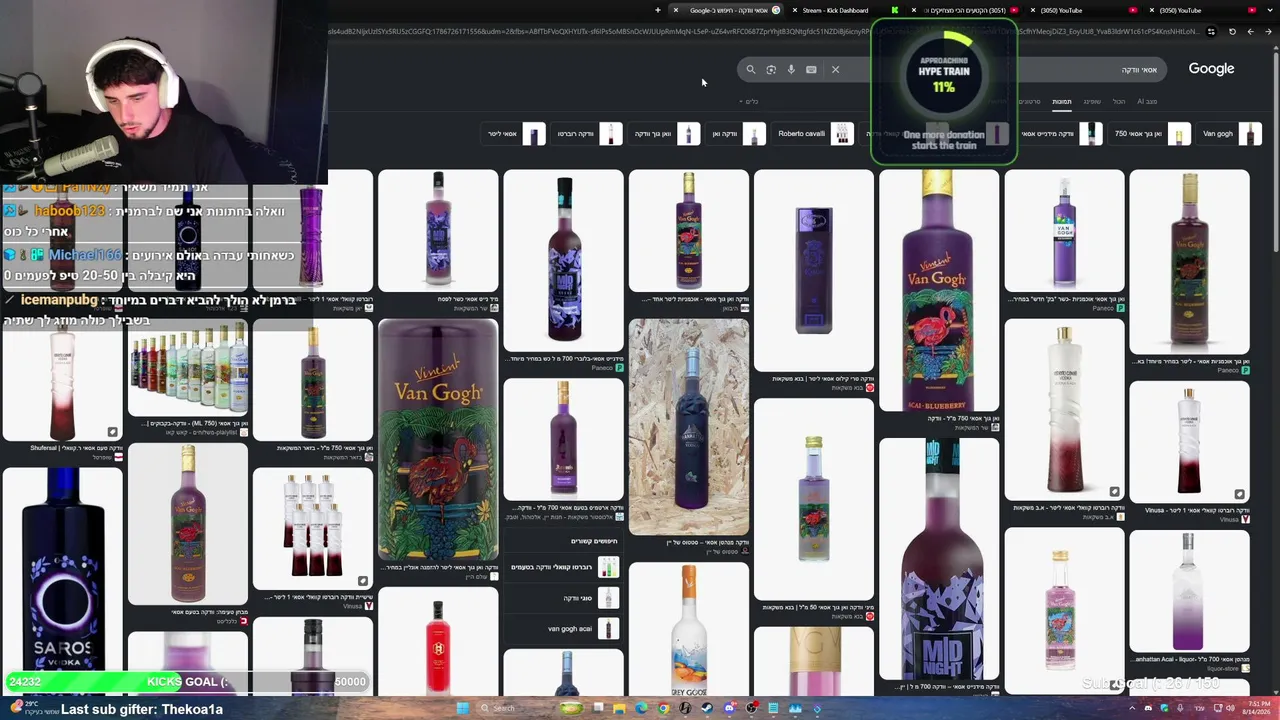Image resolution: width=1280 pixels, height=720 pixels.
Task: Open the Saros Vodka bottle image
Action: [62, 580]
